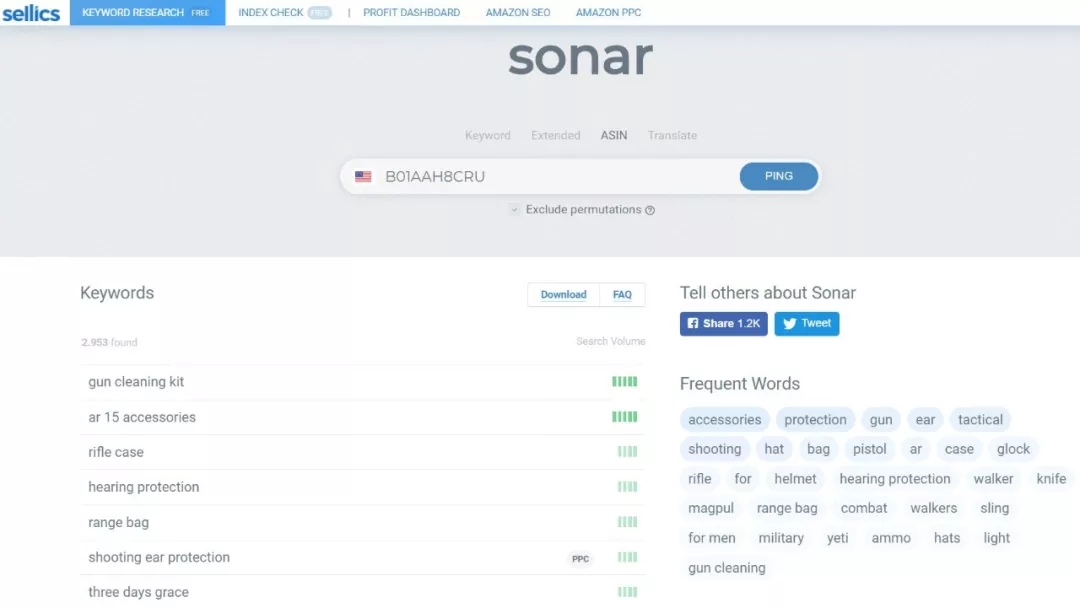
Task: Click the 'military' frequent word tag
Action: pos(780,538)
